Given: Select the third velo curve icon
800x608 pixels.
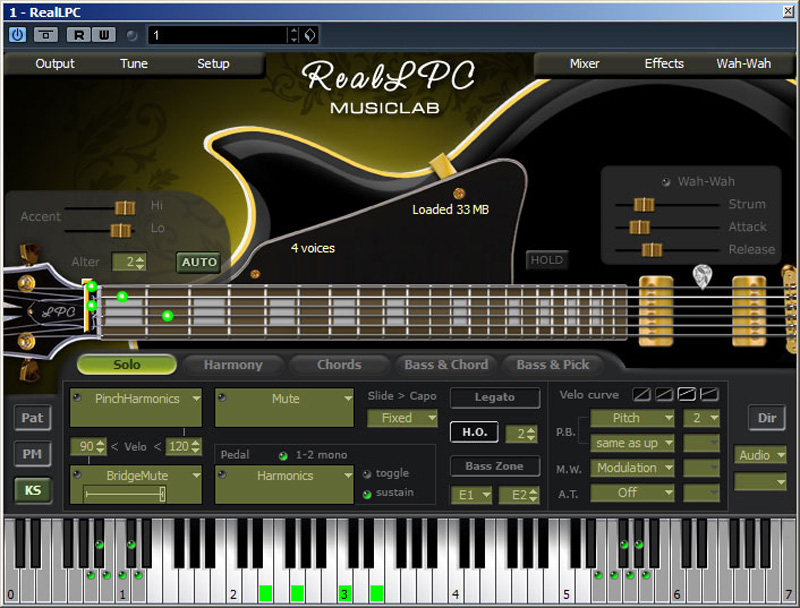Looking at the screenshot, I should pyautogui.click(x=686, y=394).
